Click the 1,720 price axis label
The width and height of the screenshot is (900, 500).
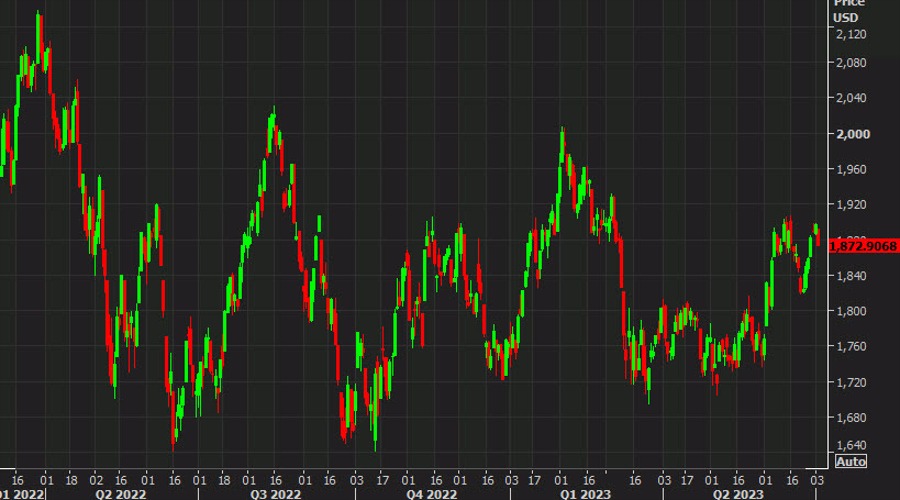(851, 383)
